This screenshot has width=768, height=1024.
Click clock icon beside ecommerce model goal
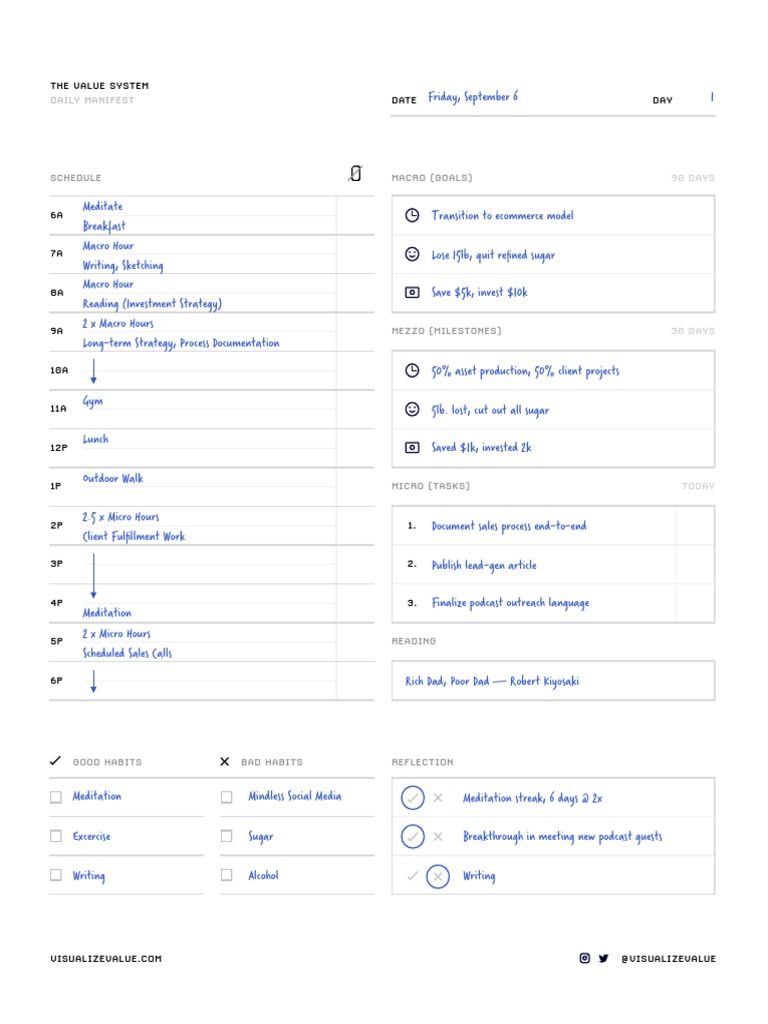point(412,215)
